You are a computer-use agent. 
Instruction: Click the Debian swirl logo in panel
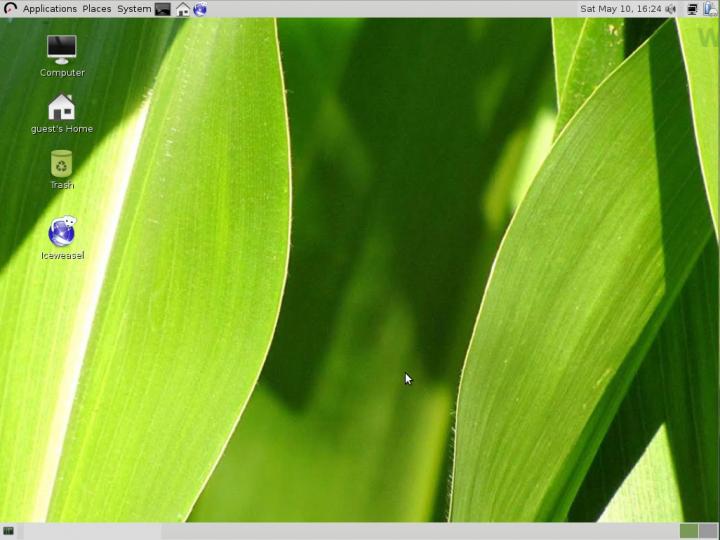tap(10, 9)
